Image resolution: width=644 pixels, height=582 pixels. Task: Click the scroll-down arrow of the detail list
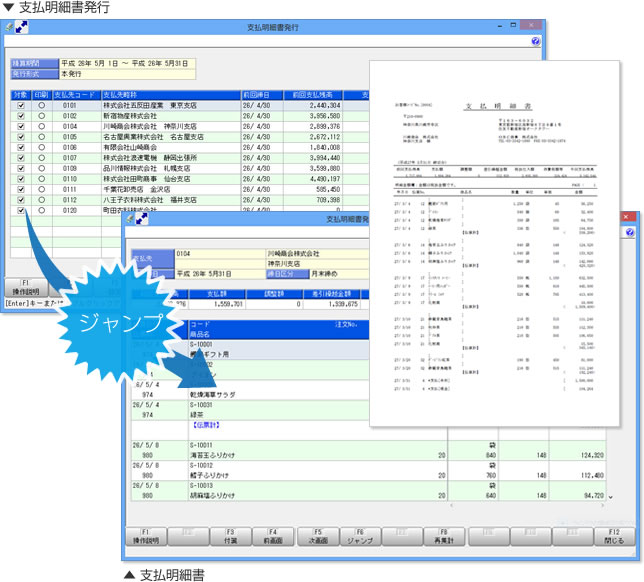point(611,497)
